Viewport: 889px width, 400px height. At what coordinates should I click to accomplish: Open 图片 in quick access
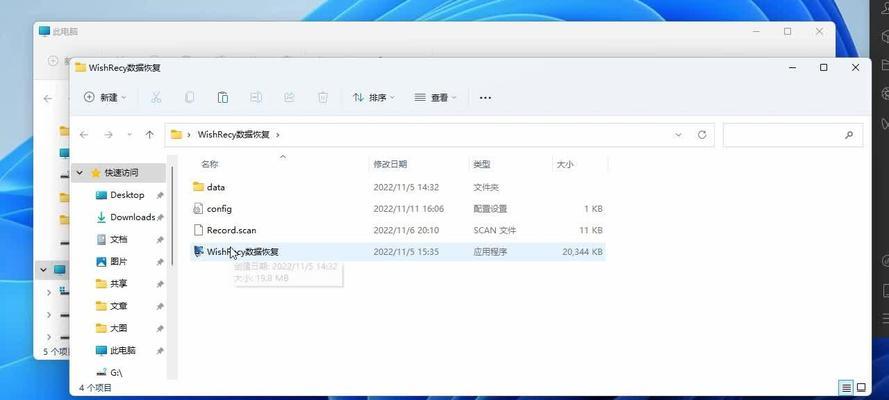click(118, 261)
